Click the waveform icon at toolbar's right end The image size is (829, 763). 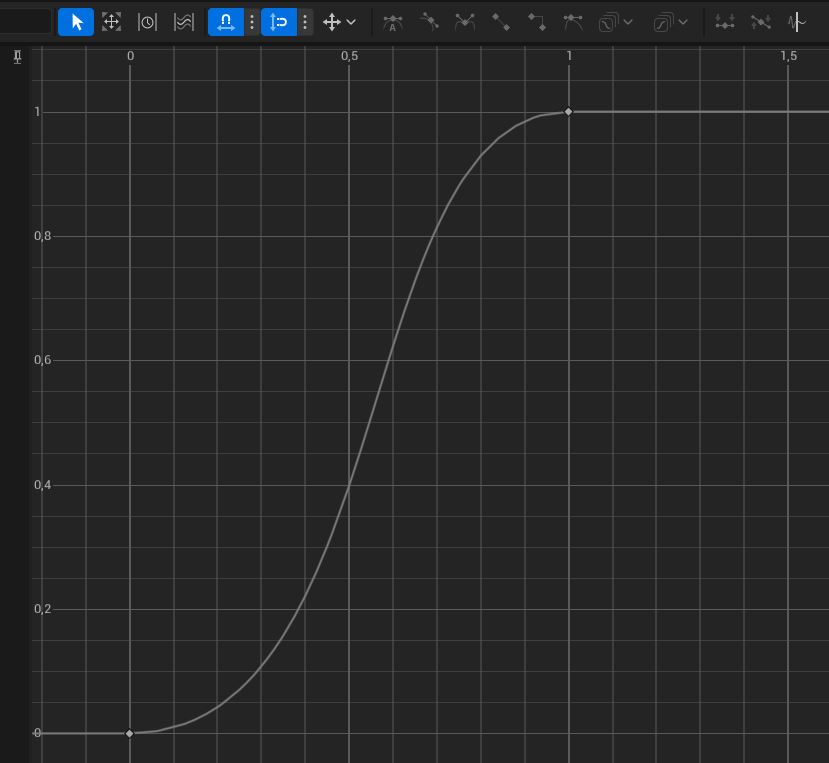point(796,22)
